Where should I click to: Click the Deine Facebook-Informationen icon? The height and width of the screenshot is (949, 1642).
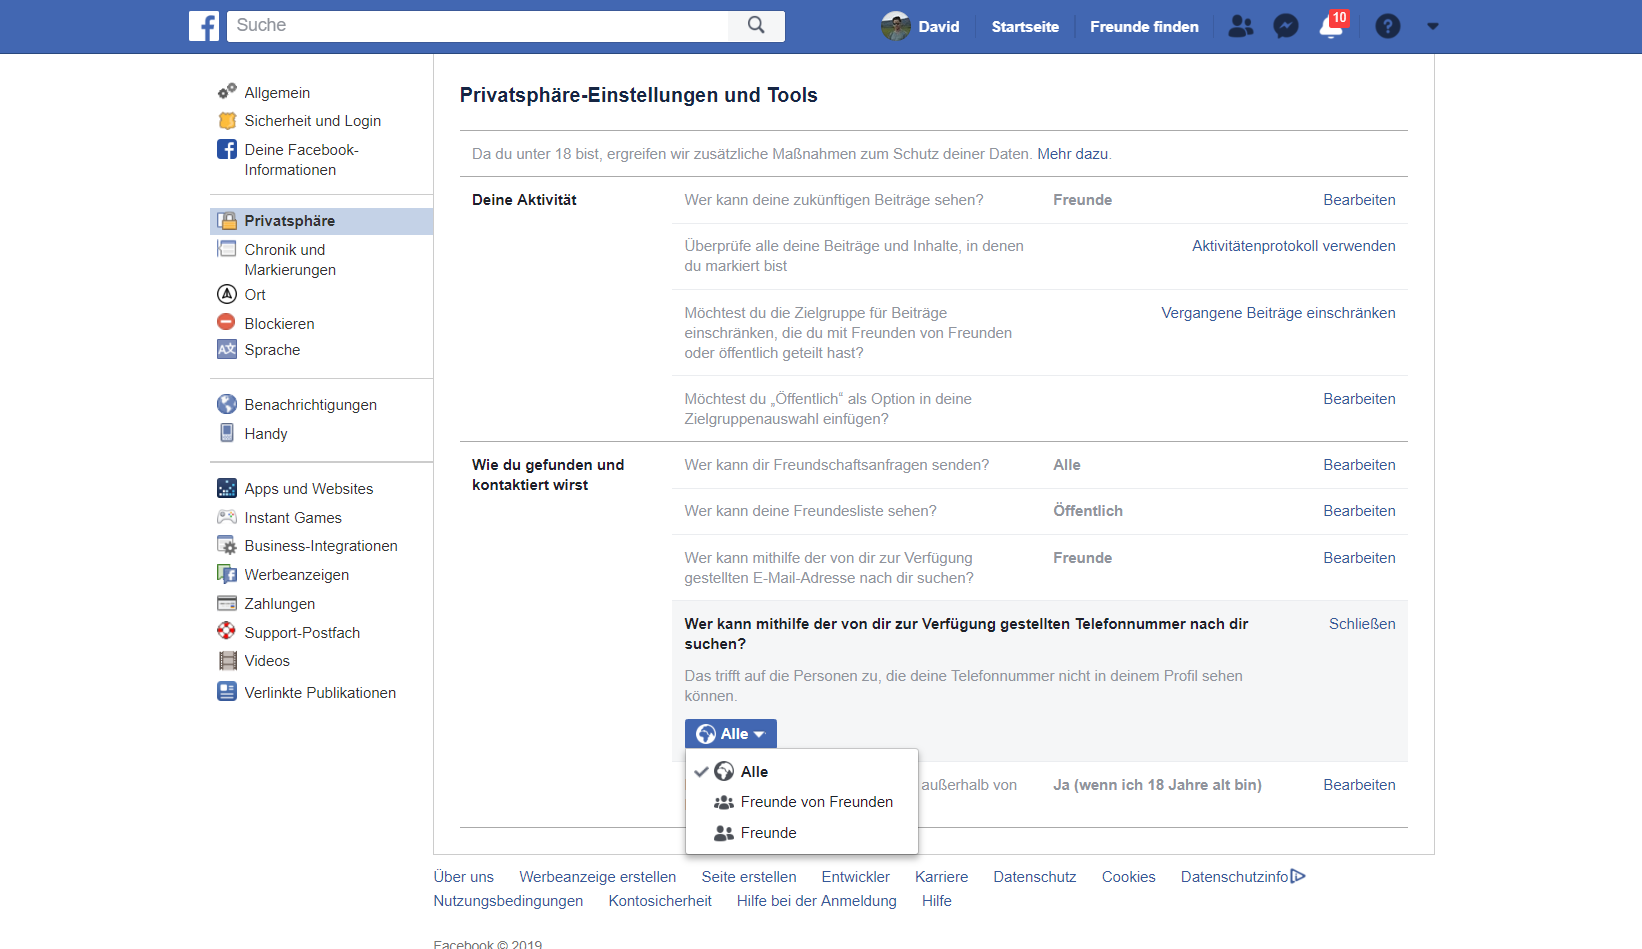point(227,149)
